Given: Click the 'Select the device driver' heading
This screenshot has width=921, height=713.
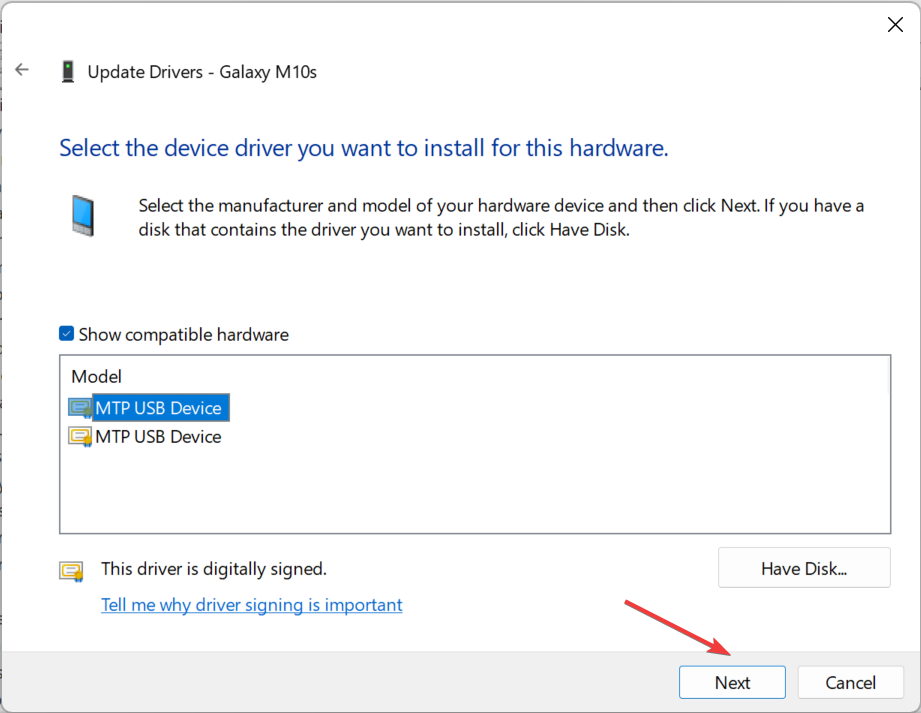Looking at the screenshot, I should [363, 149].
